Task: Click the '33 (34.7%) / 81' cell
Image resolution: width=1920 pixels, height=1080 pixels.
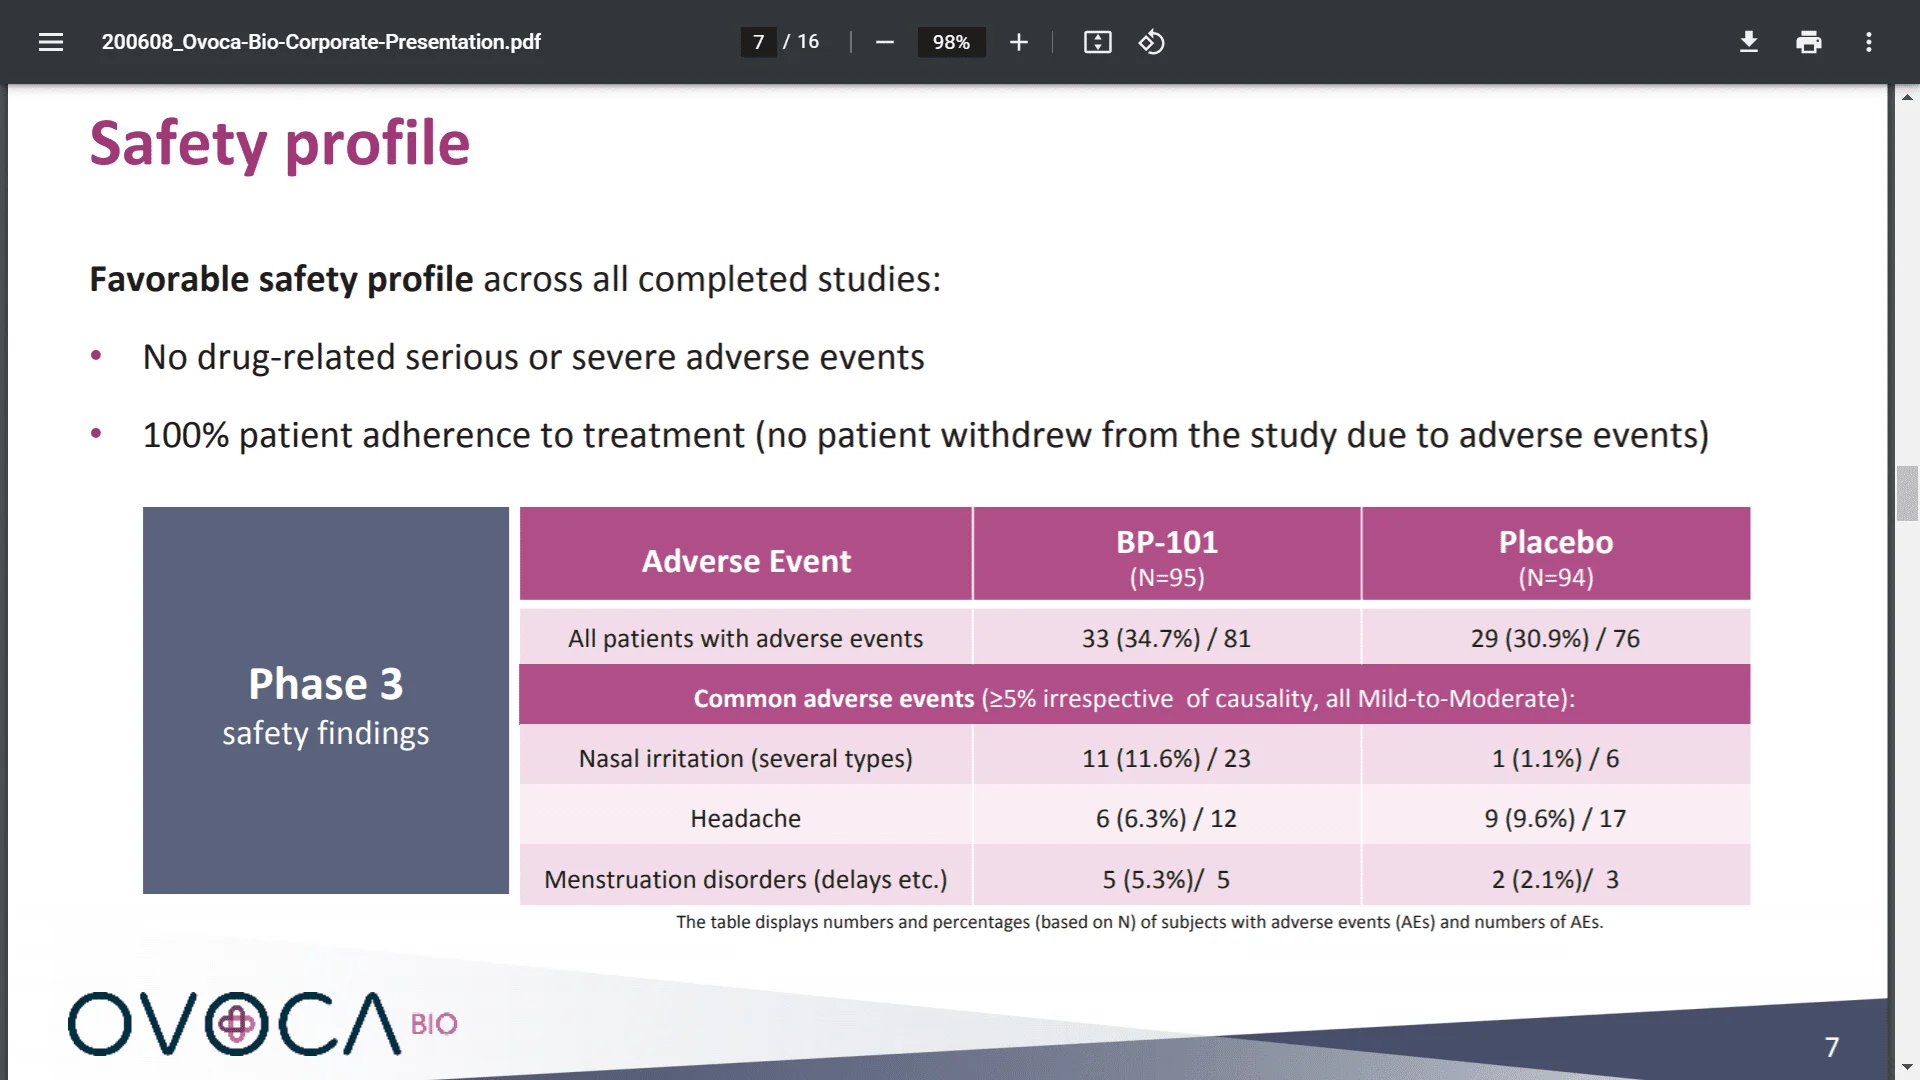Action: tap(1166, 638)
